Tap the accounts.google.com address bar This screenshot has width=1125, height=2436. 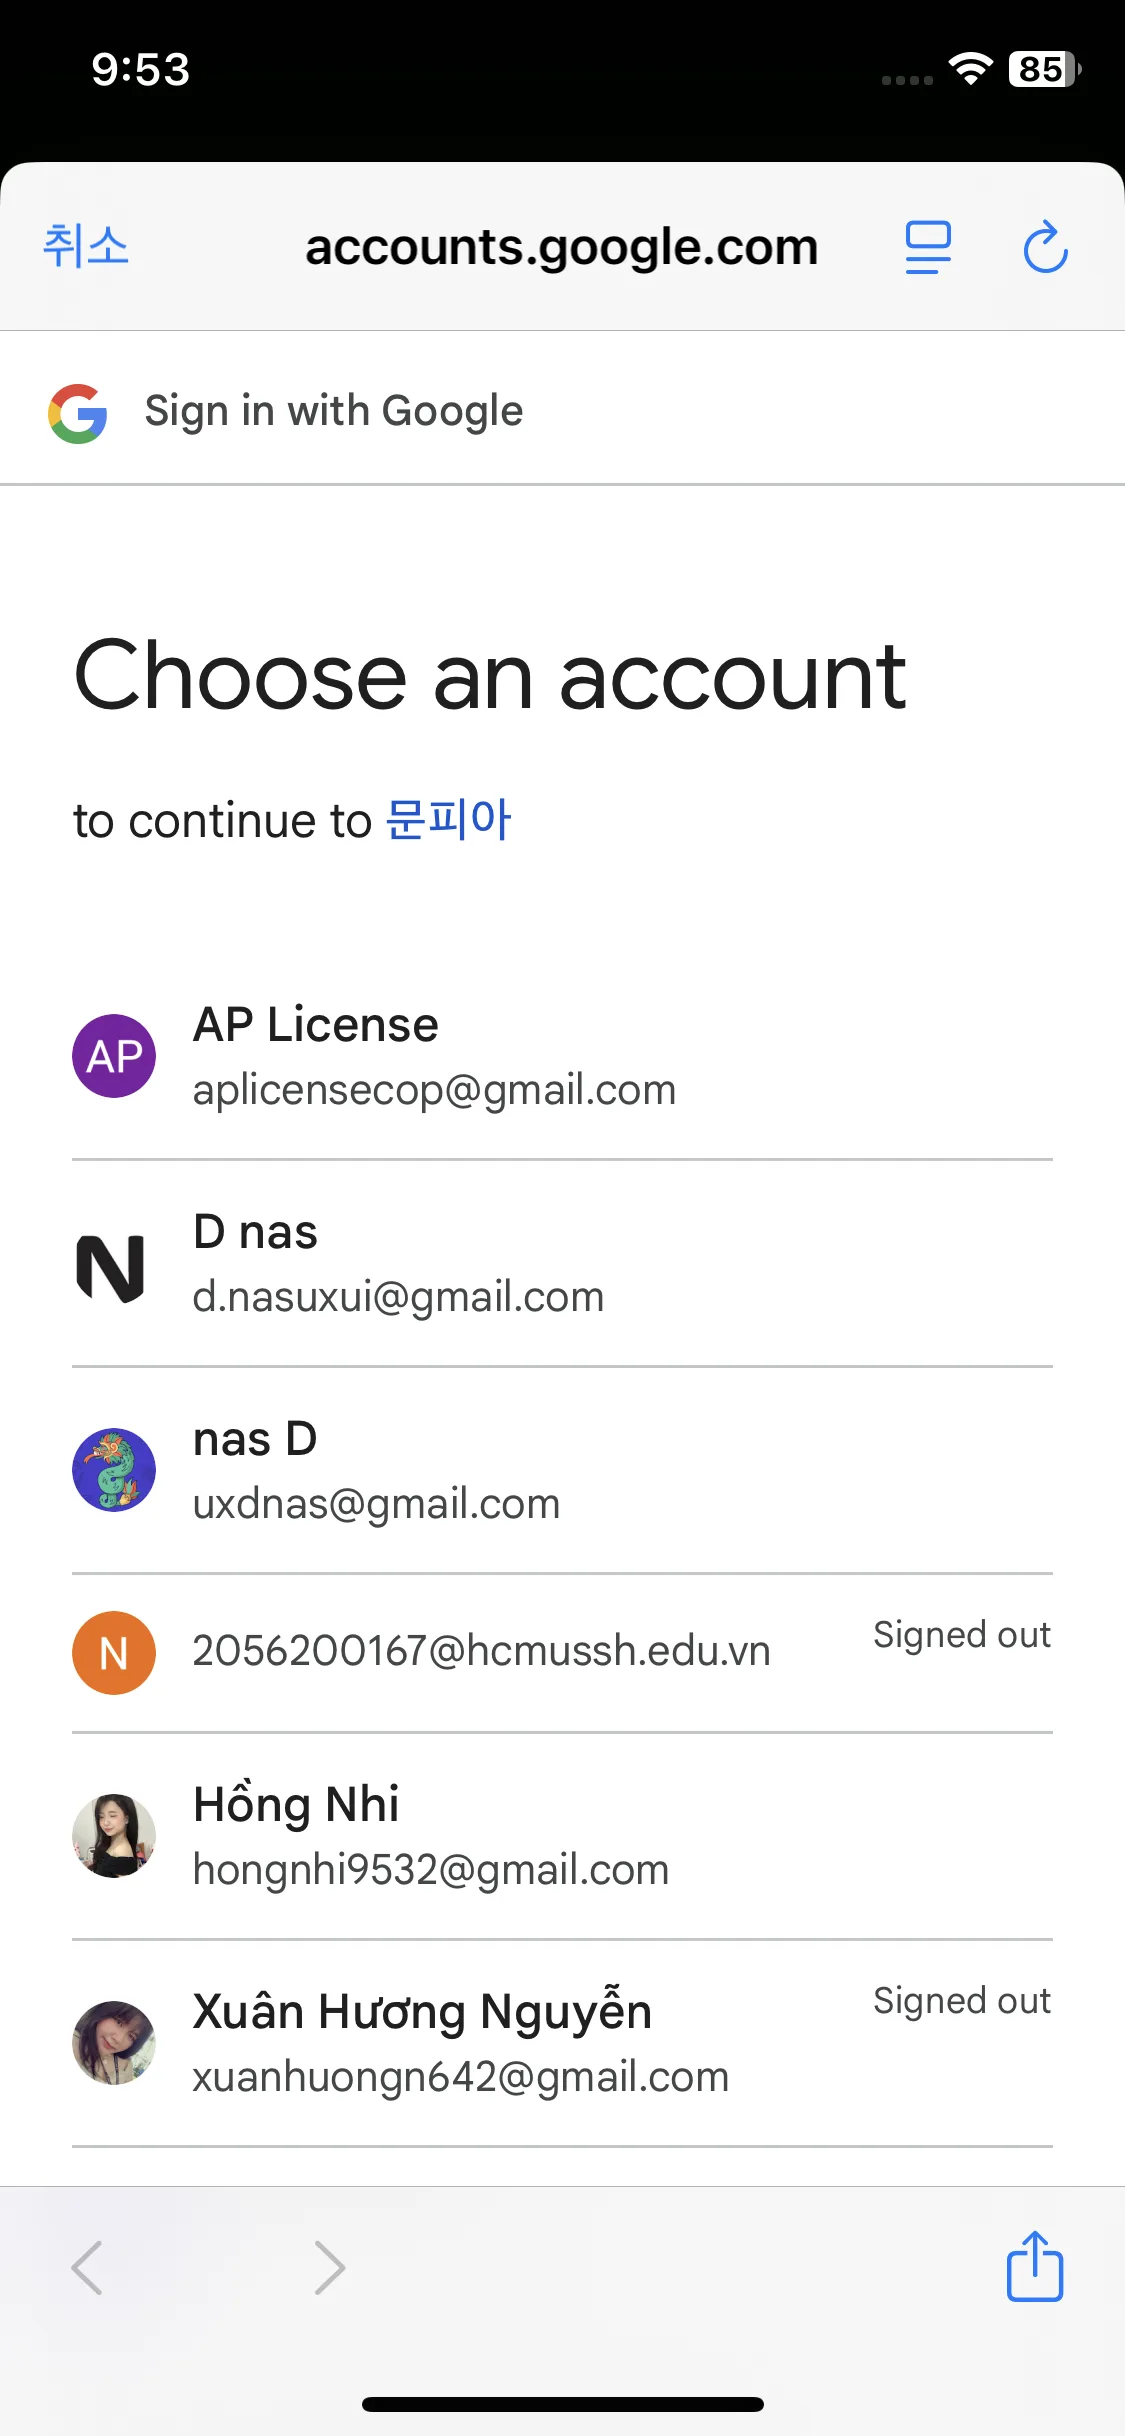click(x=561, y=247)
